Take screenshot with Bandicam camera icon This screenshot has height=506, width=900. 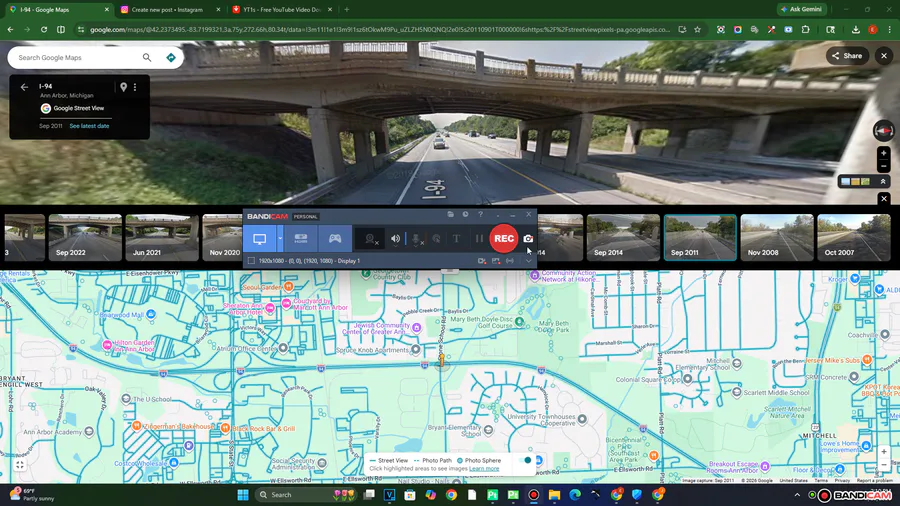click(528, 239)
